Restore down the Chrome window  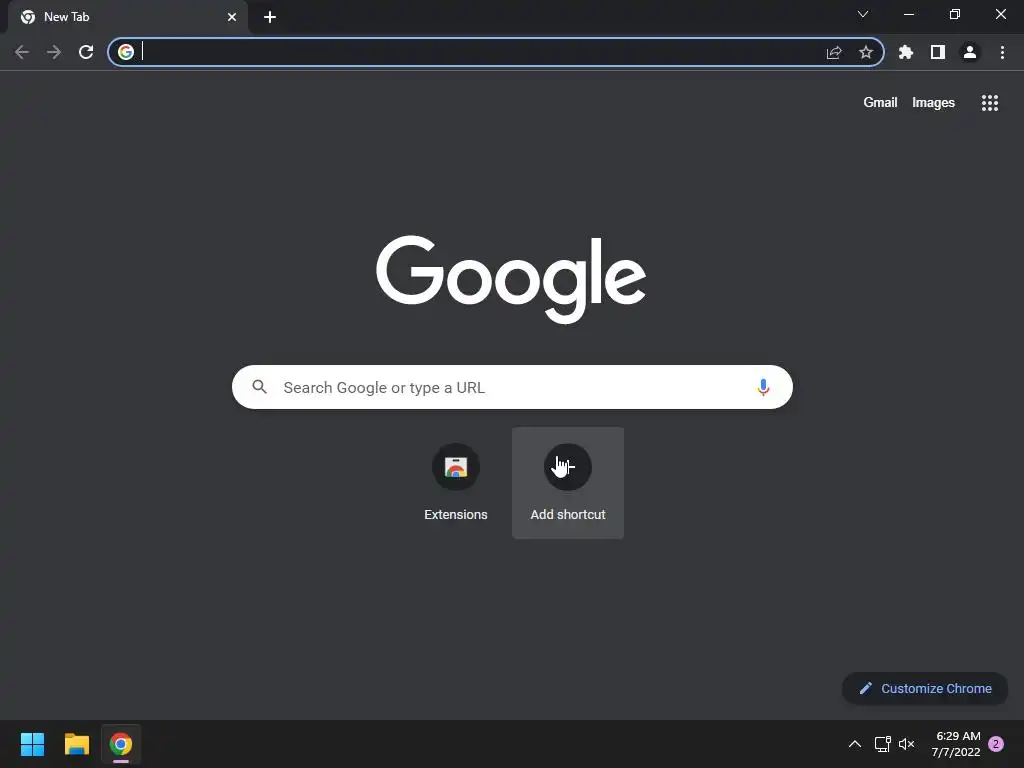[x=955, y=14]
